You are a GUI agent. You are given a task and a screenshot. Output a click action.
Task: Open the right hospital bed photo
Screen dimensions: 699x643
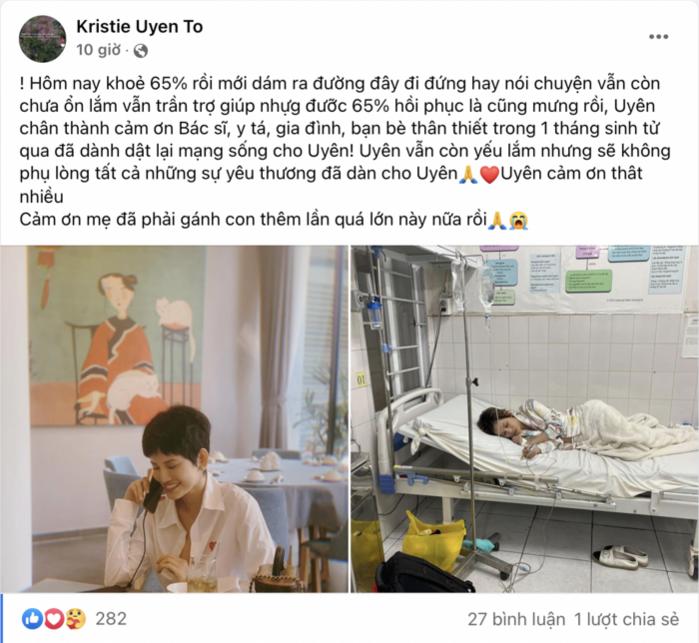coord(525,419)
